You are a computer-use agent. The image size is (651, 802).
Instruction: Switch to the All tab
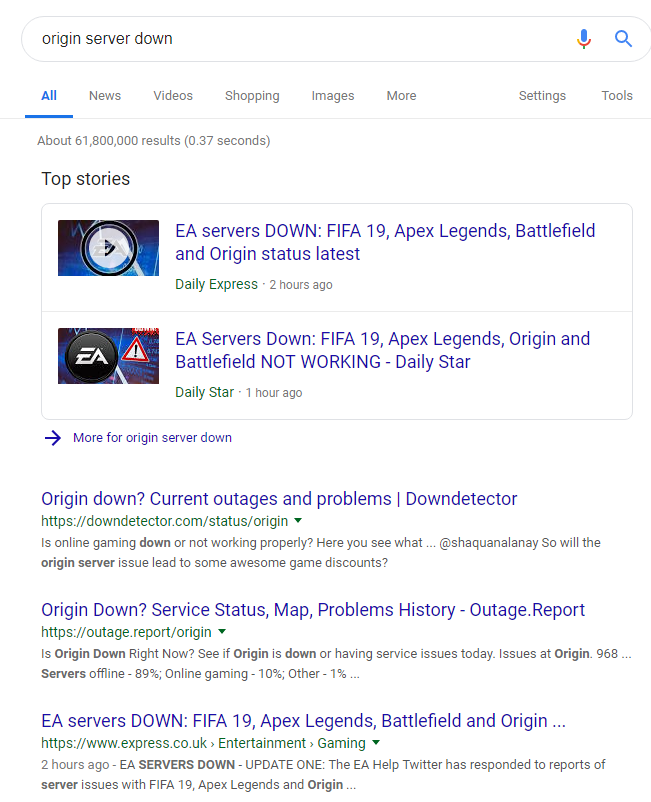49,96
